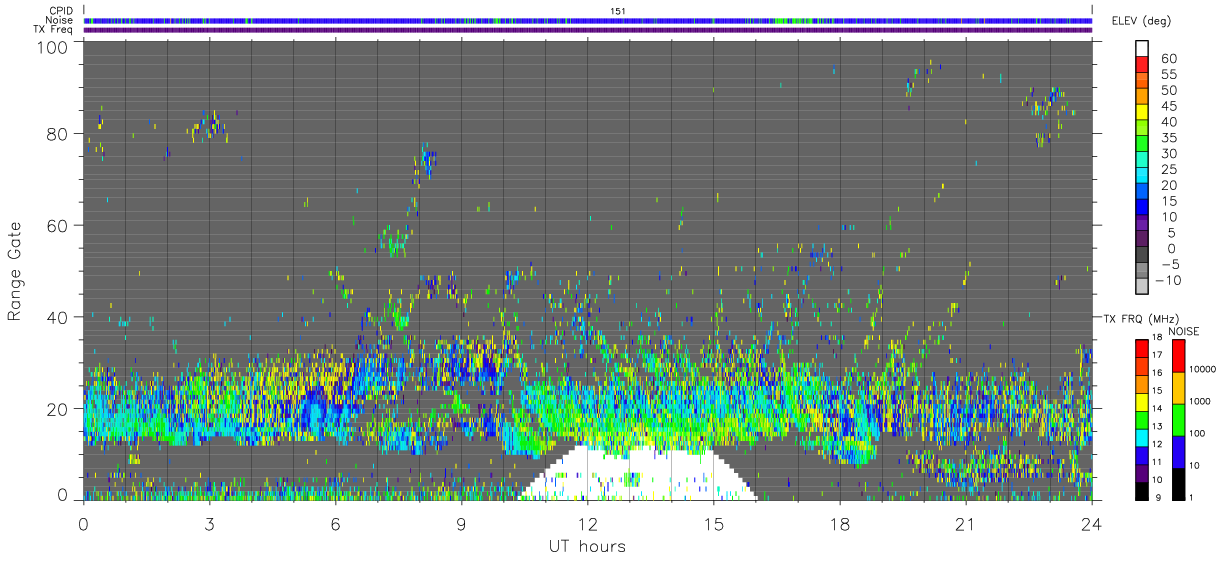Screen dimensions: 1228x567
Task: Click the CPID value '151'
Action: click(x=618, y=10)
